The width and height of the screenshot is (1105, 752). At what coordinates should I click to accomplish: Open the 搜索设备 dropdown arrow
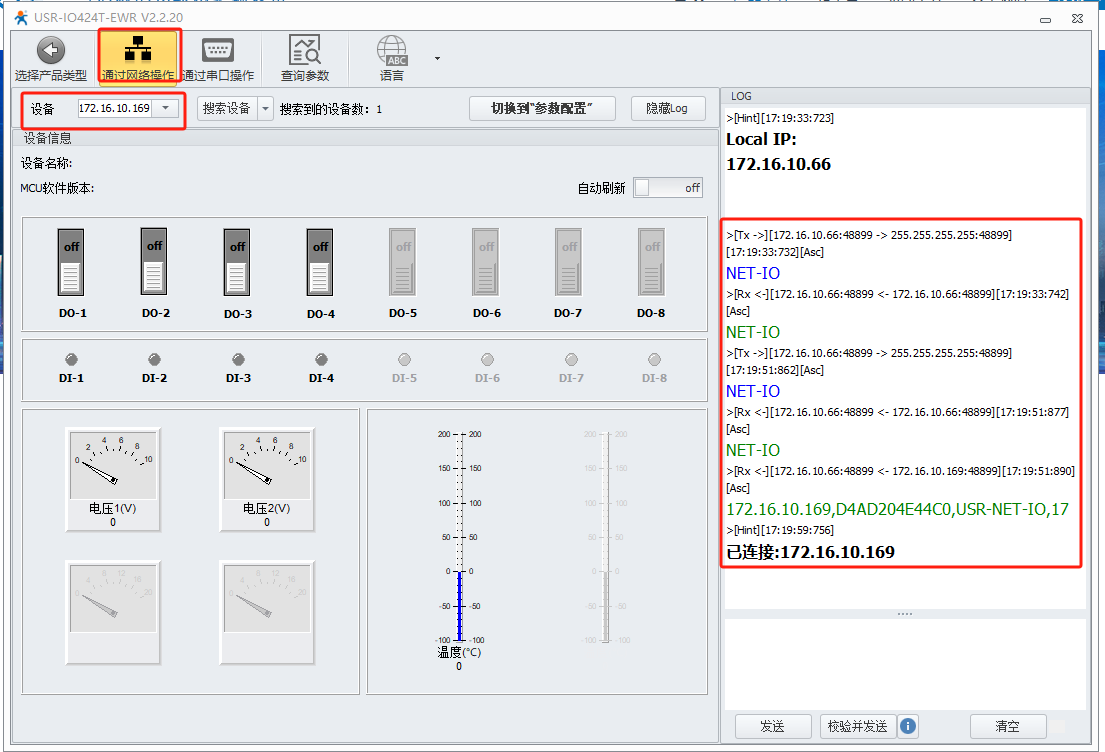265,108
